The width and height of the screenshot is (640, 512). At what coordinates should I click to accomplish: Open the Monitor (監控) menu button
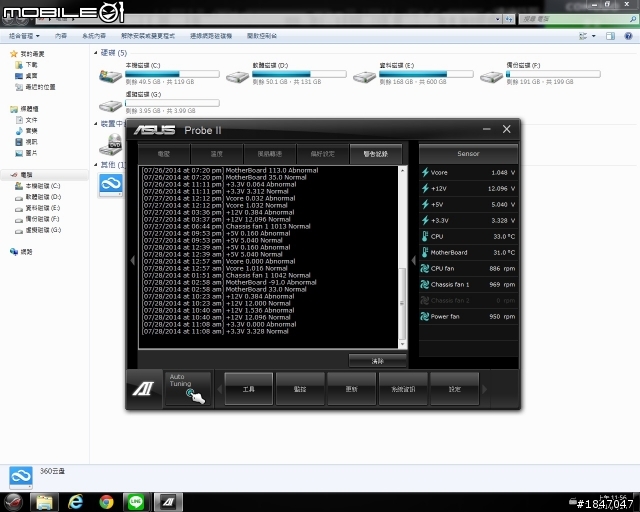[x=300, y=389]
